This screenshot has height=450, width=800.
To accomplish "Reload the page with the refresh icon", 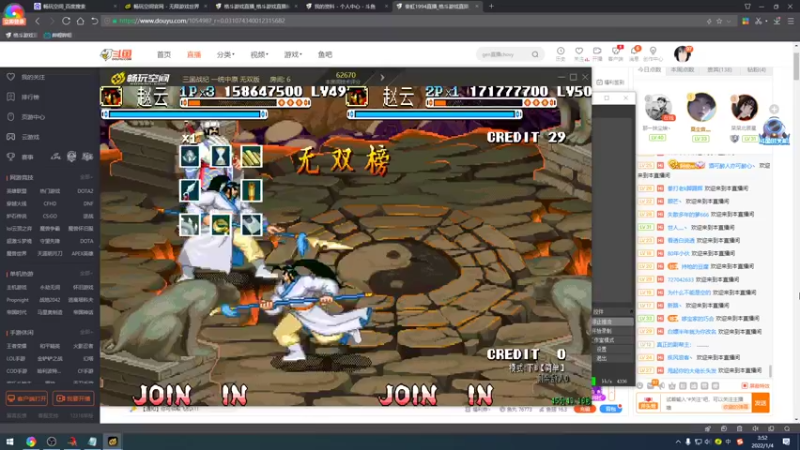I will tap(66, 21).
